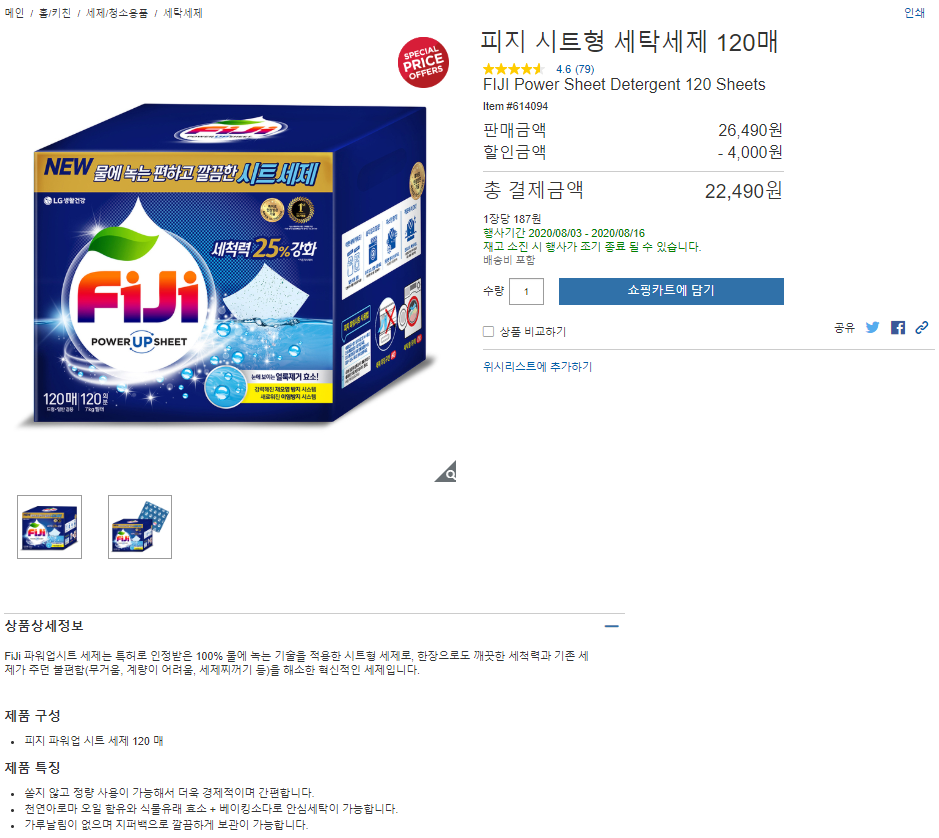Select the first FiJi box thumbnail

pyautogui.click(x=49, y=527)
